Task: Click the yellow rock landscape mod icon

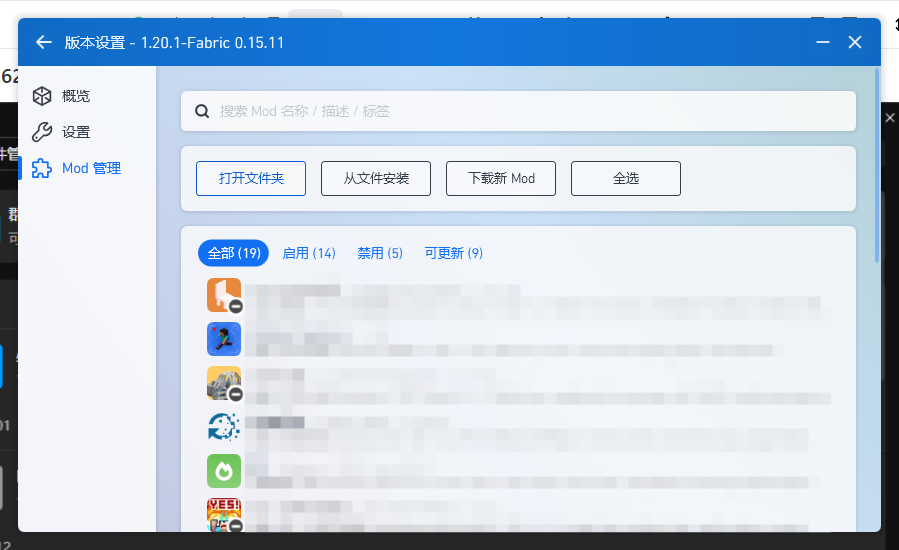Action: pos(224,383)
